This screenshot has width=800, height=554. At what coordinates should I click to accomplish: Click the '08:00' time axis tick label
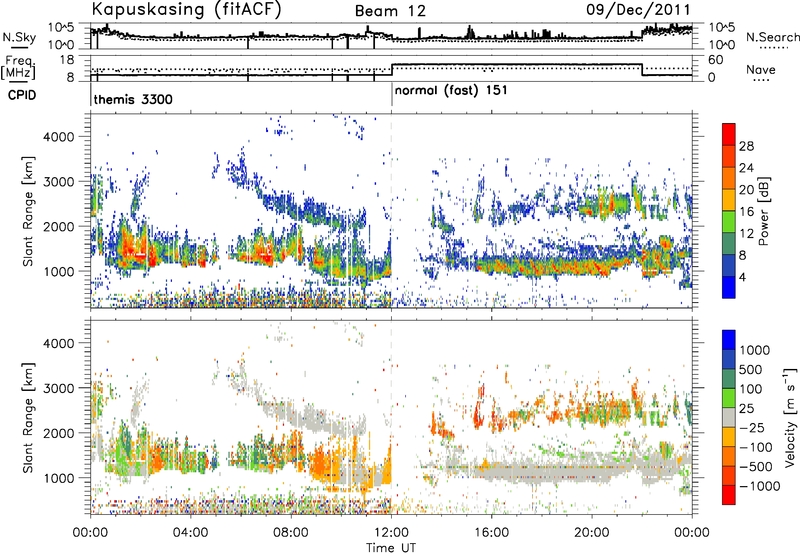(291, 533)
